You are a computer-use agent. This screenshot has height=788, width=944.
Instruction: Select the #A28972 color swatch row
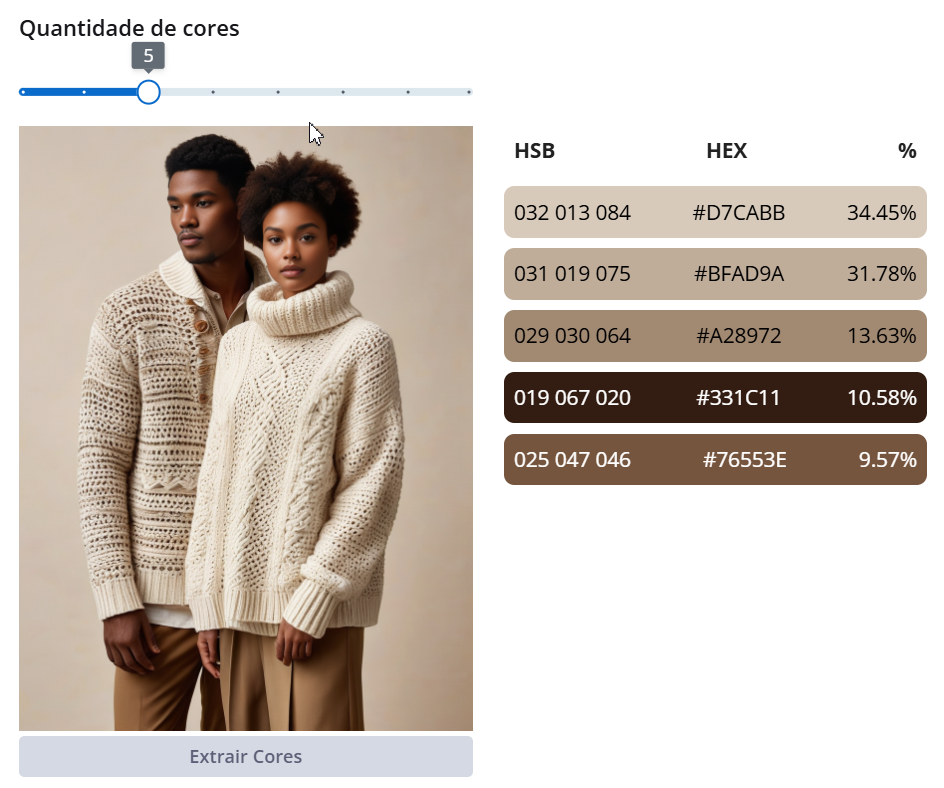(x=715, y=336)
